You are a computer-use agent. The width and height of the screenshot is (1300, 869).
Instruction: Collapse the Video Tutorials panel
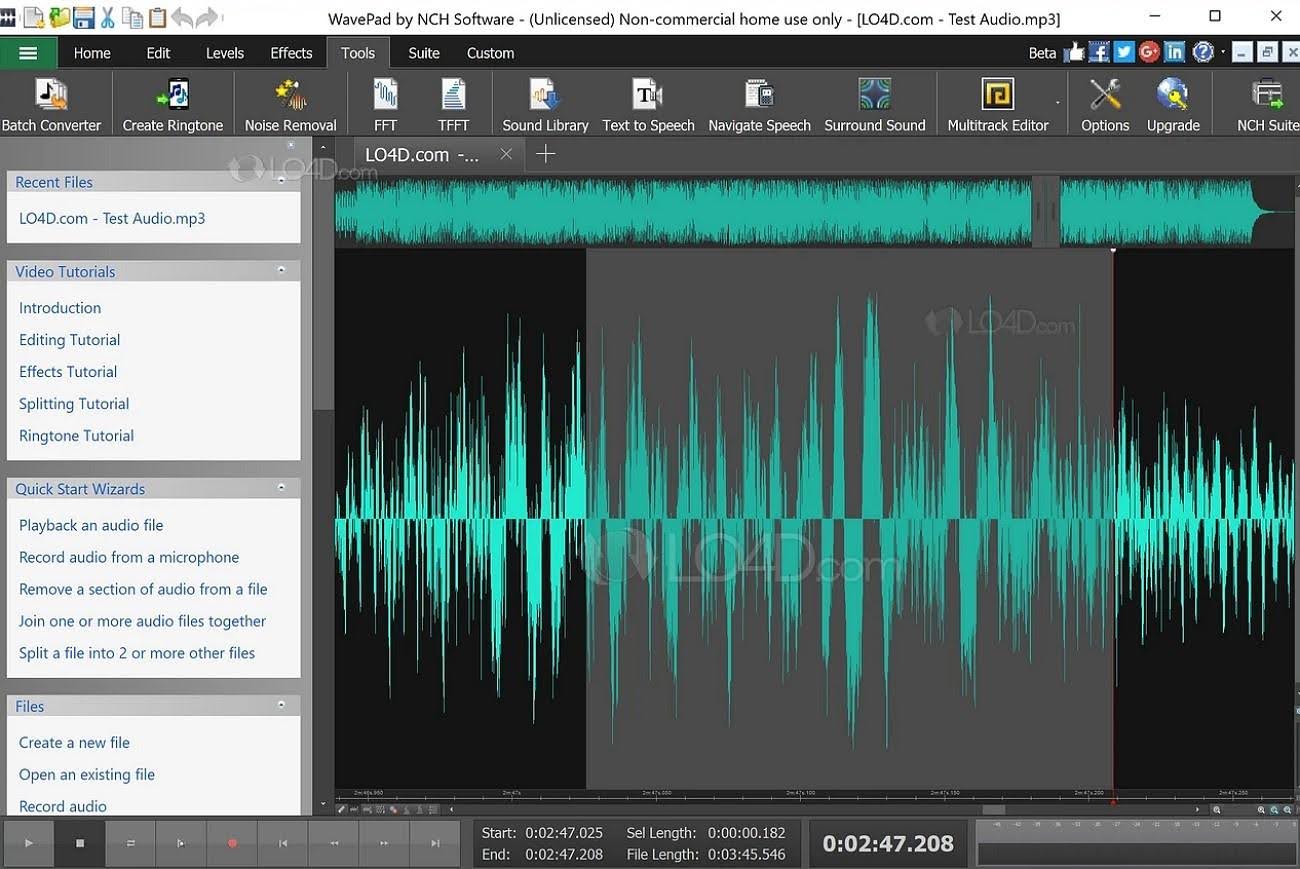click(x=281, y=270)
